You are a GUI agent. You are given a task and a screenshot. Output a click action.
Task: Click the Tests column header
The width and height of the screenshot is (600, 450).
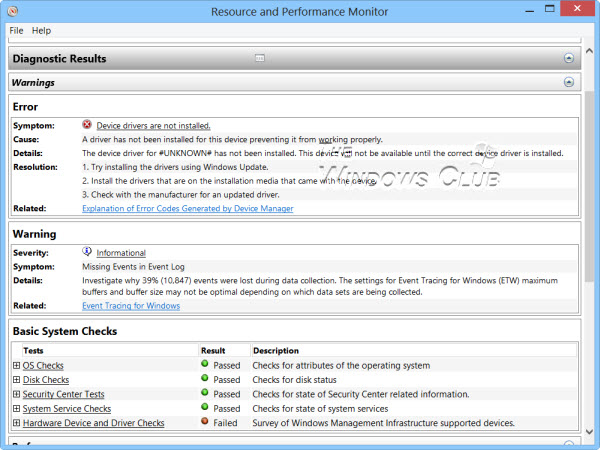pyautogui.click(x=33, y=351)
